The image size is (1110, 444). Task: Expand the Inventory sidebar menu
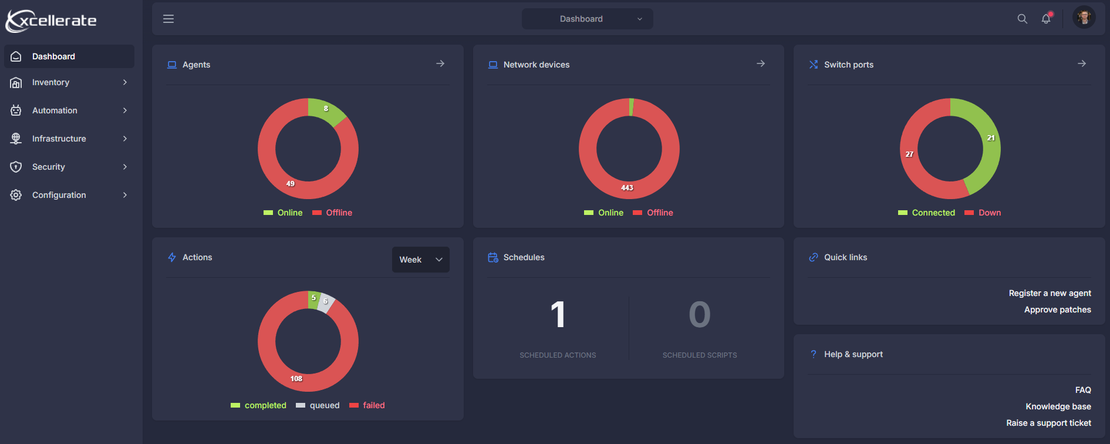(x=69, y=82)
